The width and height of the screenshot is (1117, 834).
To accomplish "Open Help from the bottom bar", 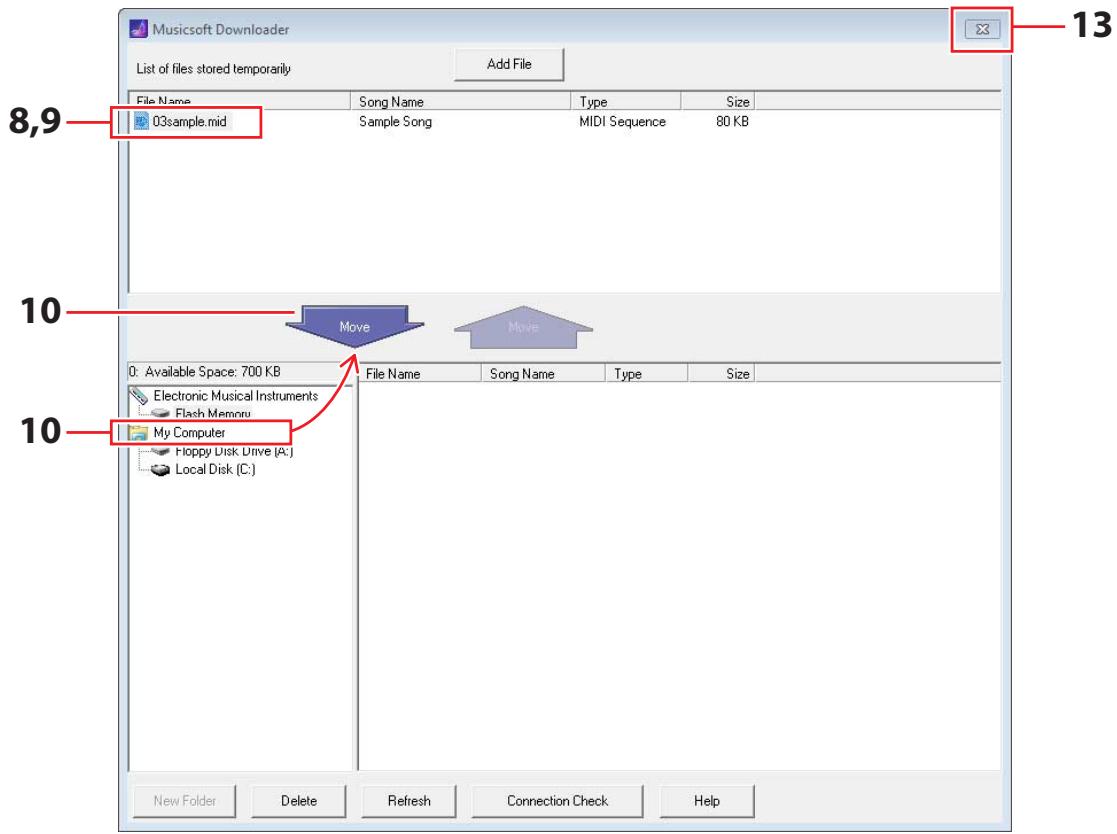I will click(706, 800).
